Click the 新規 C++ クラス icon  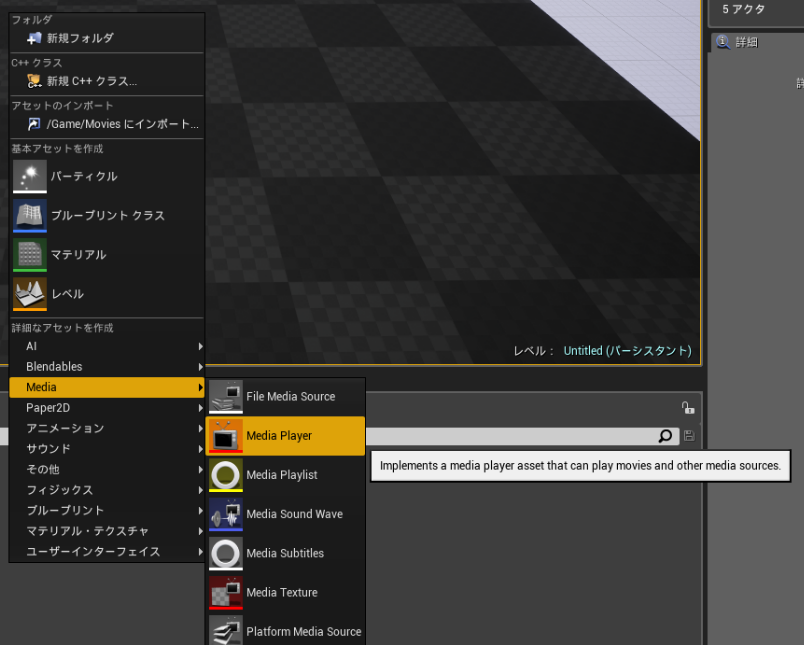pos(34,81)
